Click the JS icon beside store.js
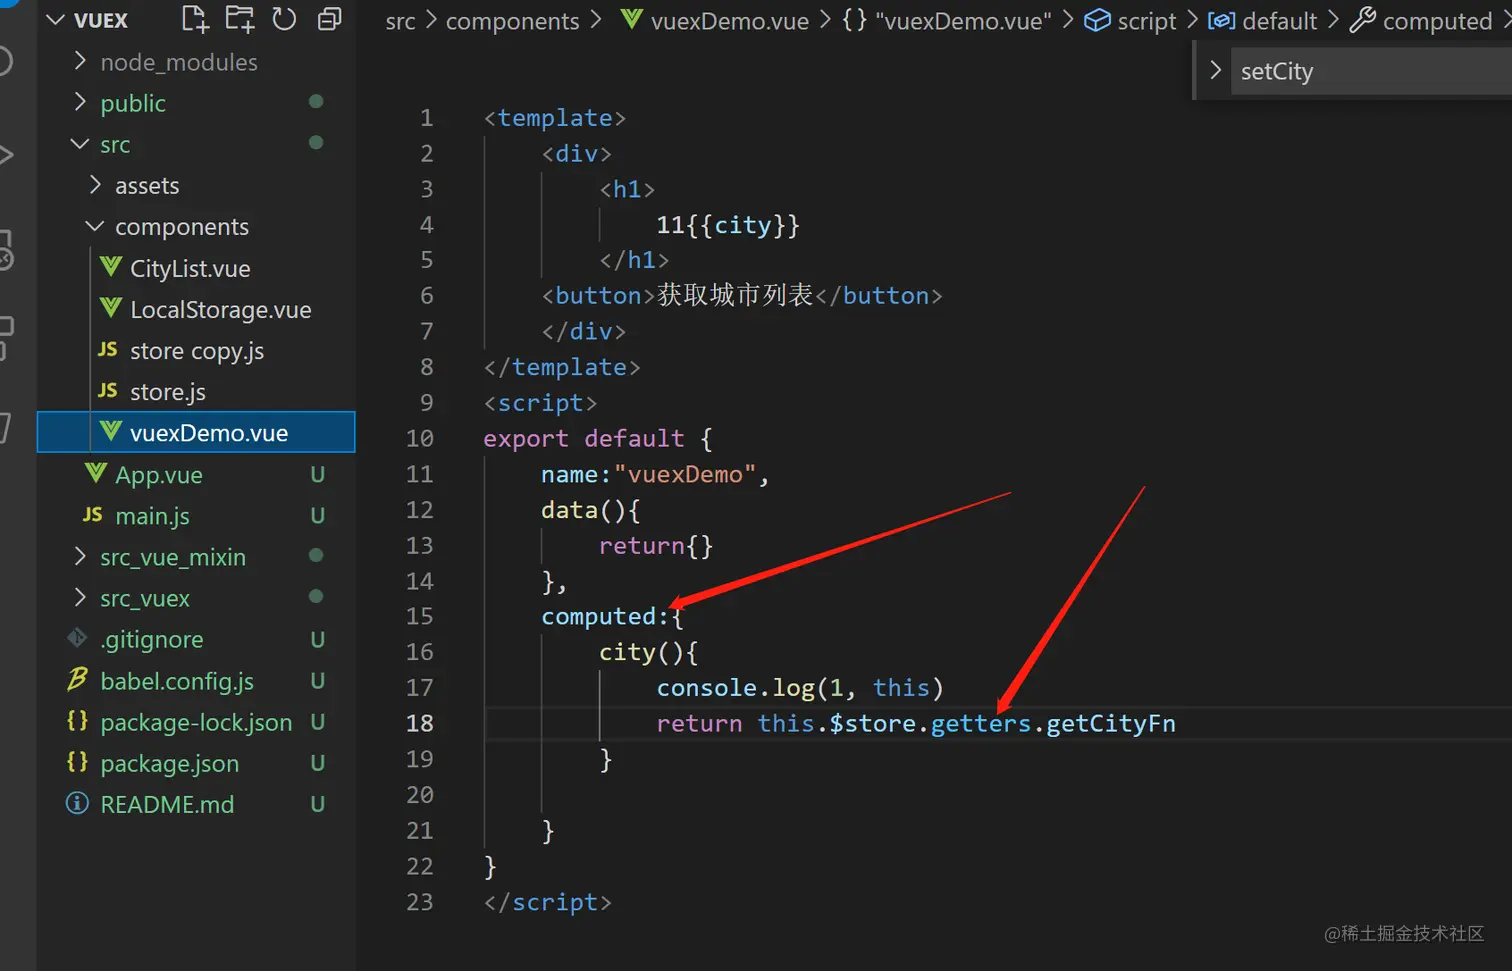Viewport: 1512px width, 971px height. coord(108,391)
